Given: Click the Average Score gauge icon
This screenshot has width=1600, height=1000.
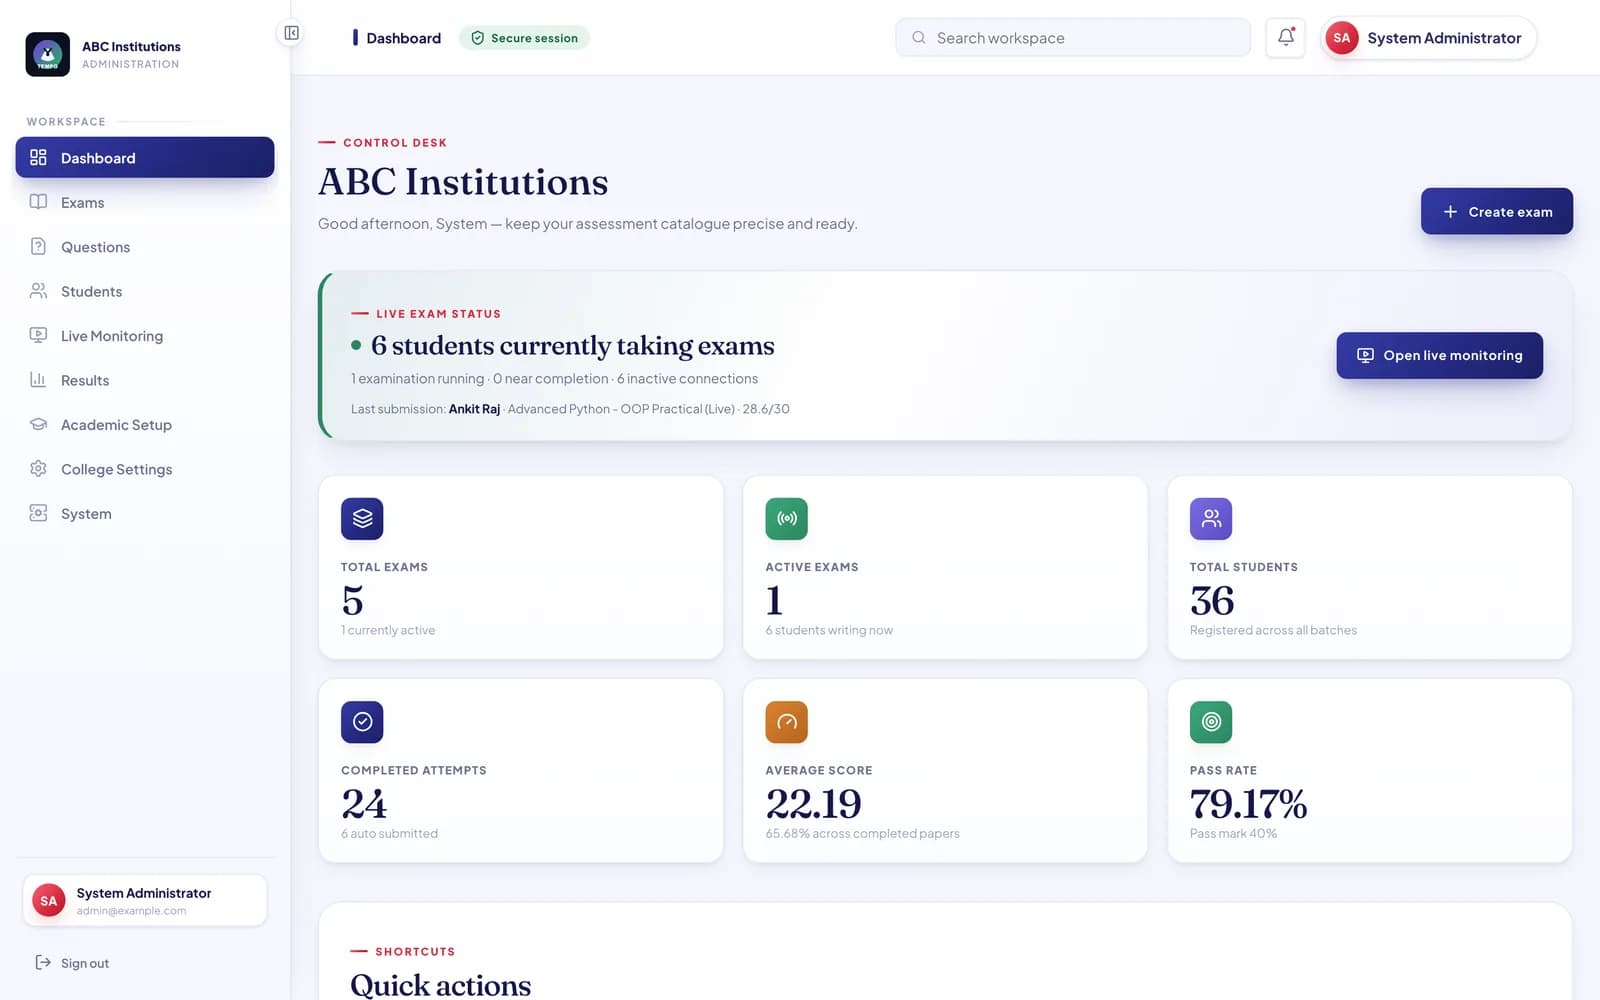Looking at the screenshot, I should point(786,722).
